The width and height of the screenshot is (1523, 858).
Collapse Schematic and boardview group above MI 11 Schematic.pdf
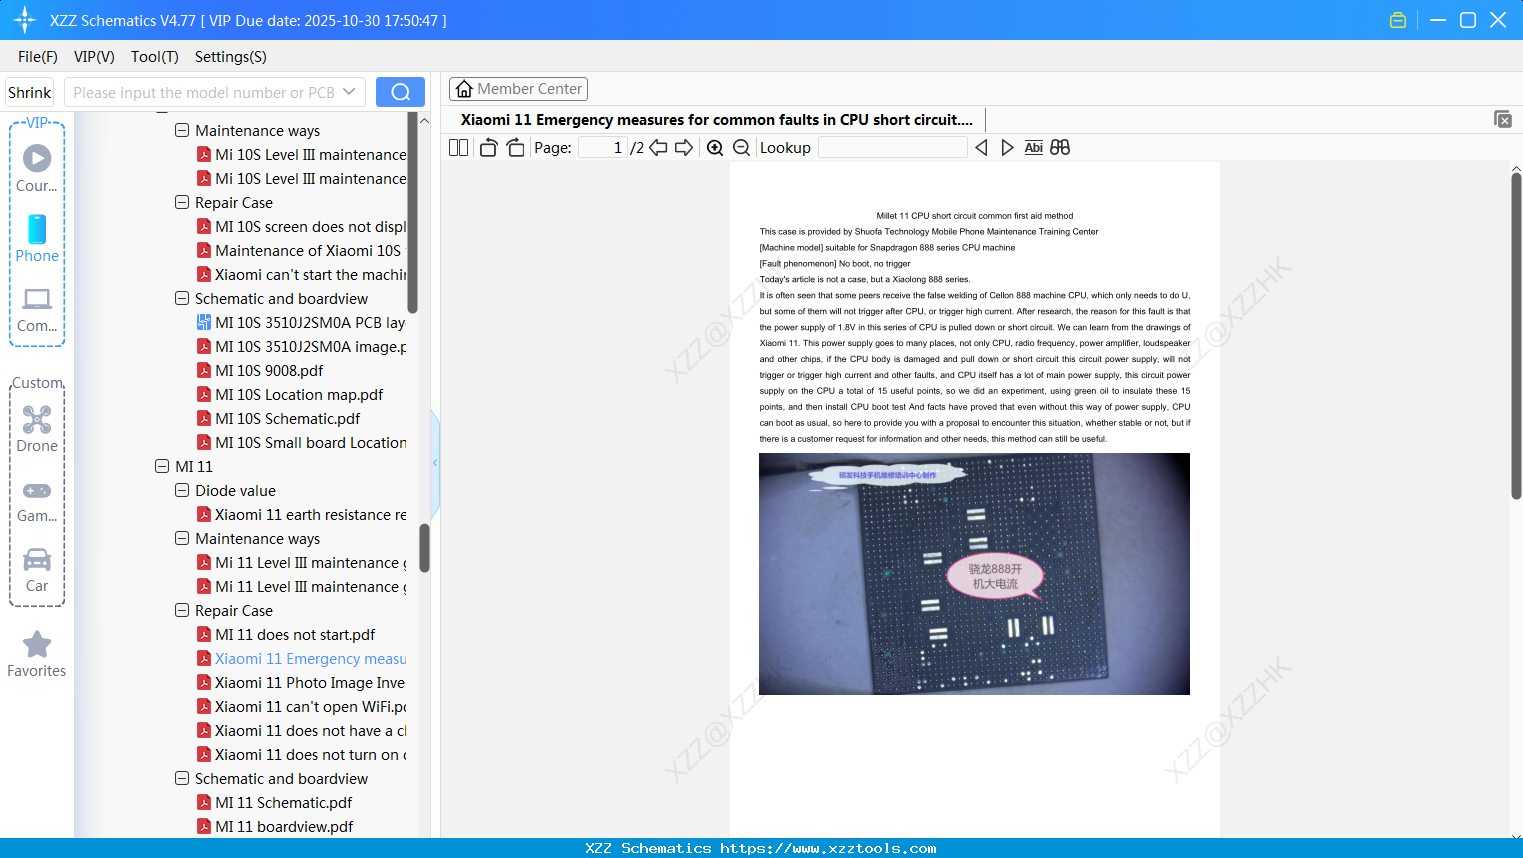point(182,778)
